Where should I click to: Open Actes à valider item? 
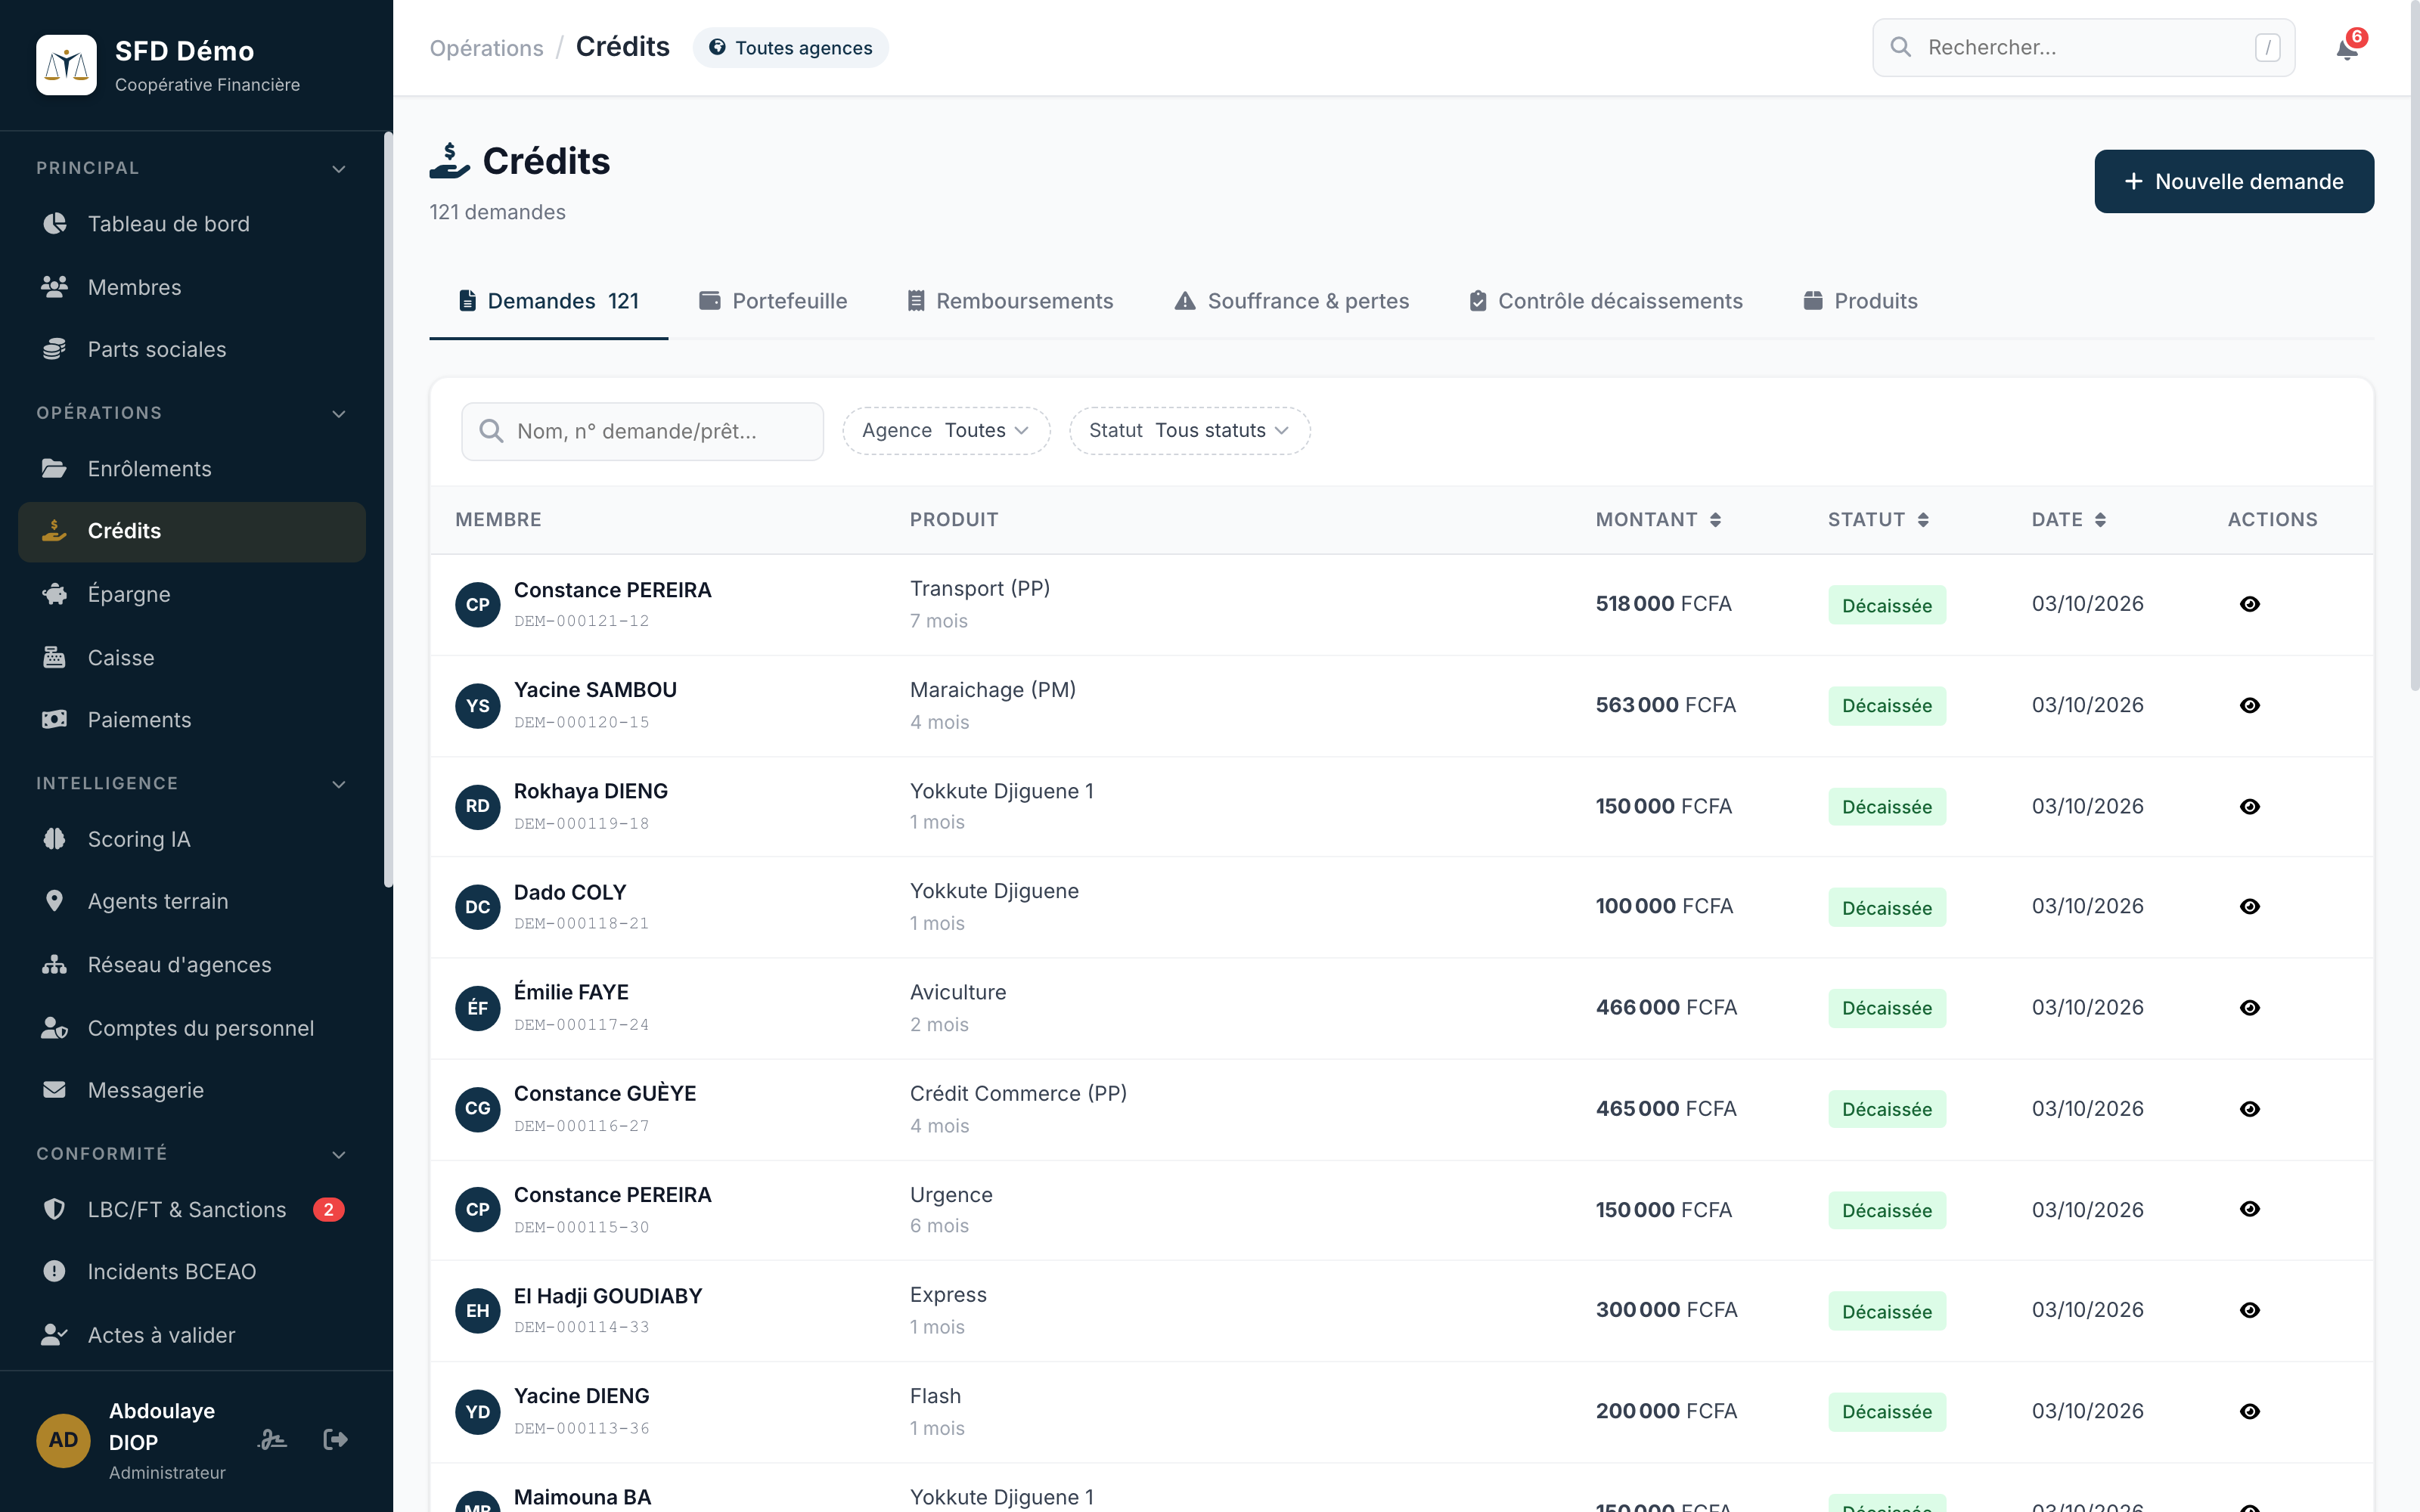pyautogui.click(x=192, y=1335)
